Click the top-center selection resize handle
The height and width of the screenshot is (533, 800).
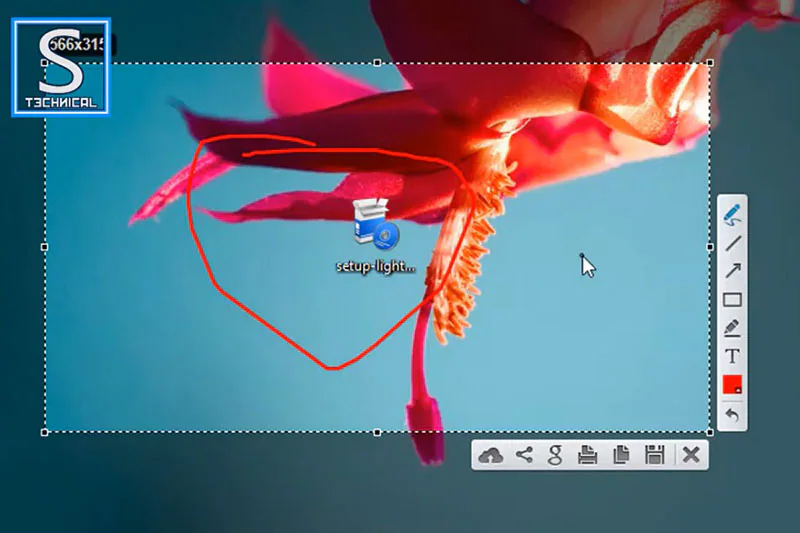pyautogui.click(x=377, y=63)
